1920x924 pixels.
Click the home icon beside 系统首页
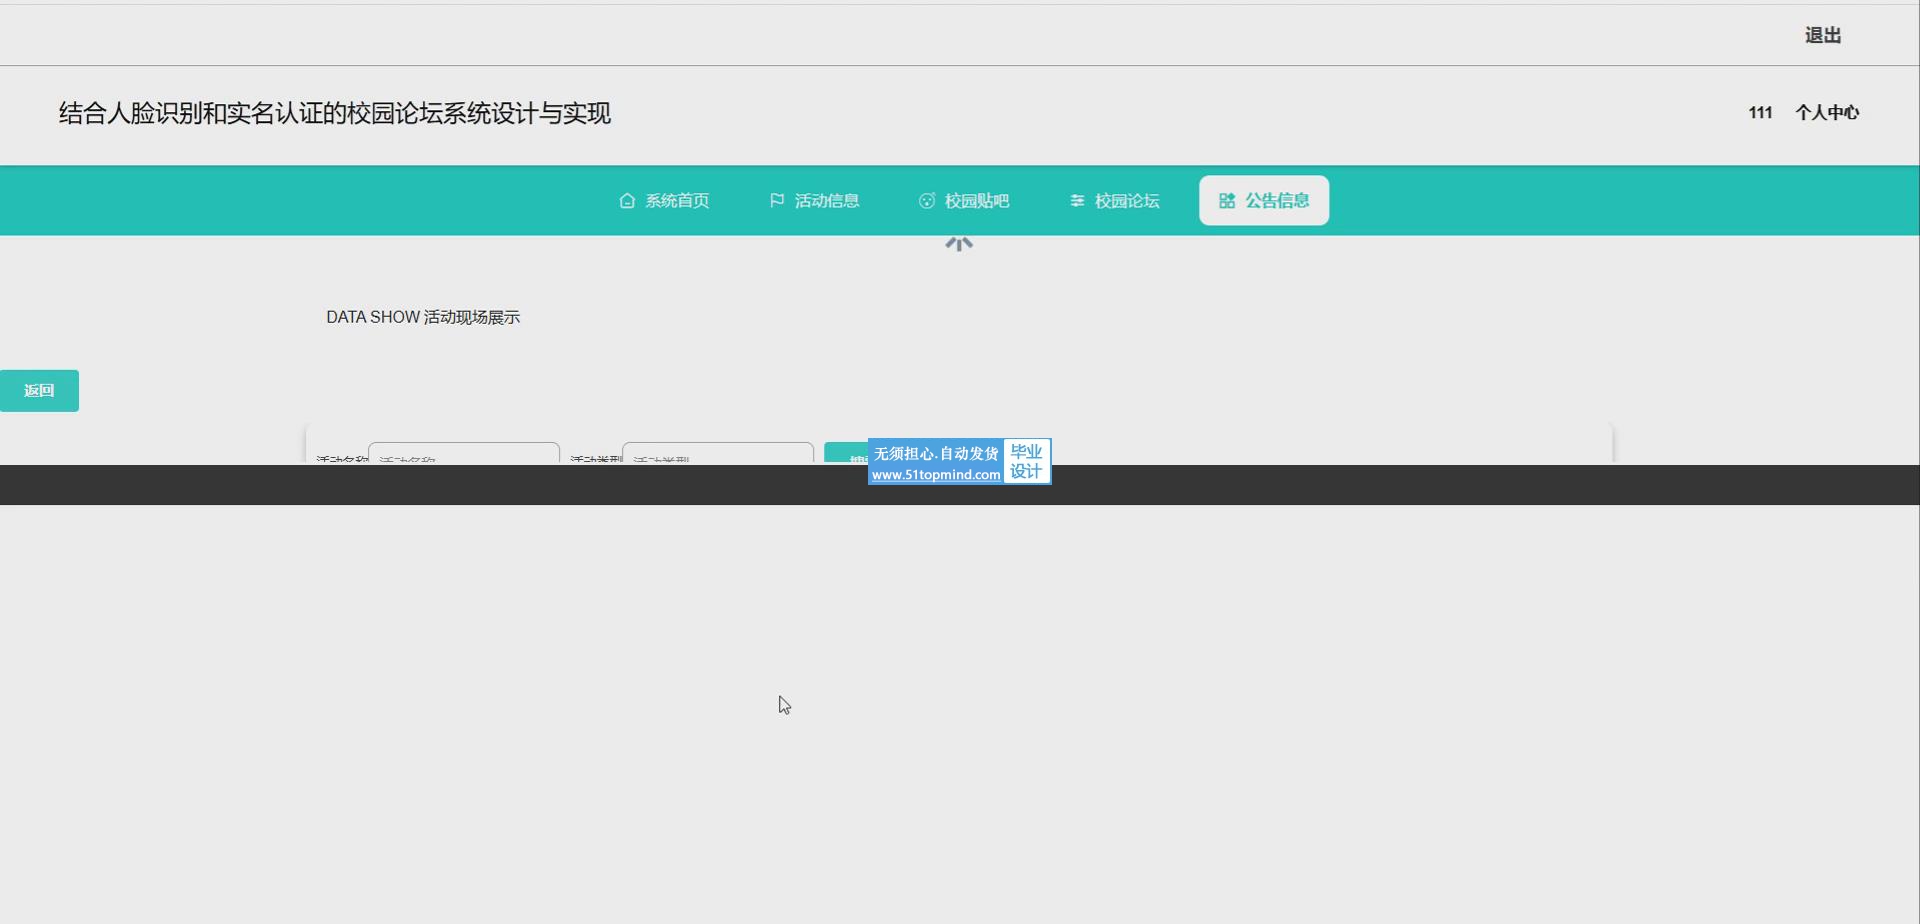[627, 201]
